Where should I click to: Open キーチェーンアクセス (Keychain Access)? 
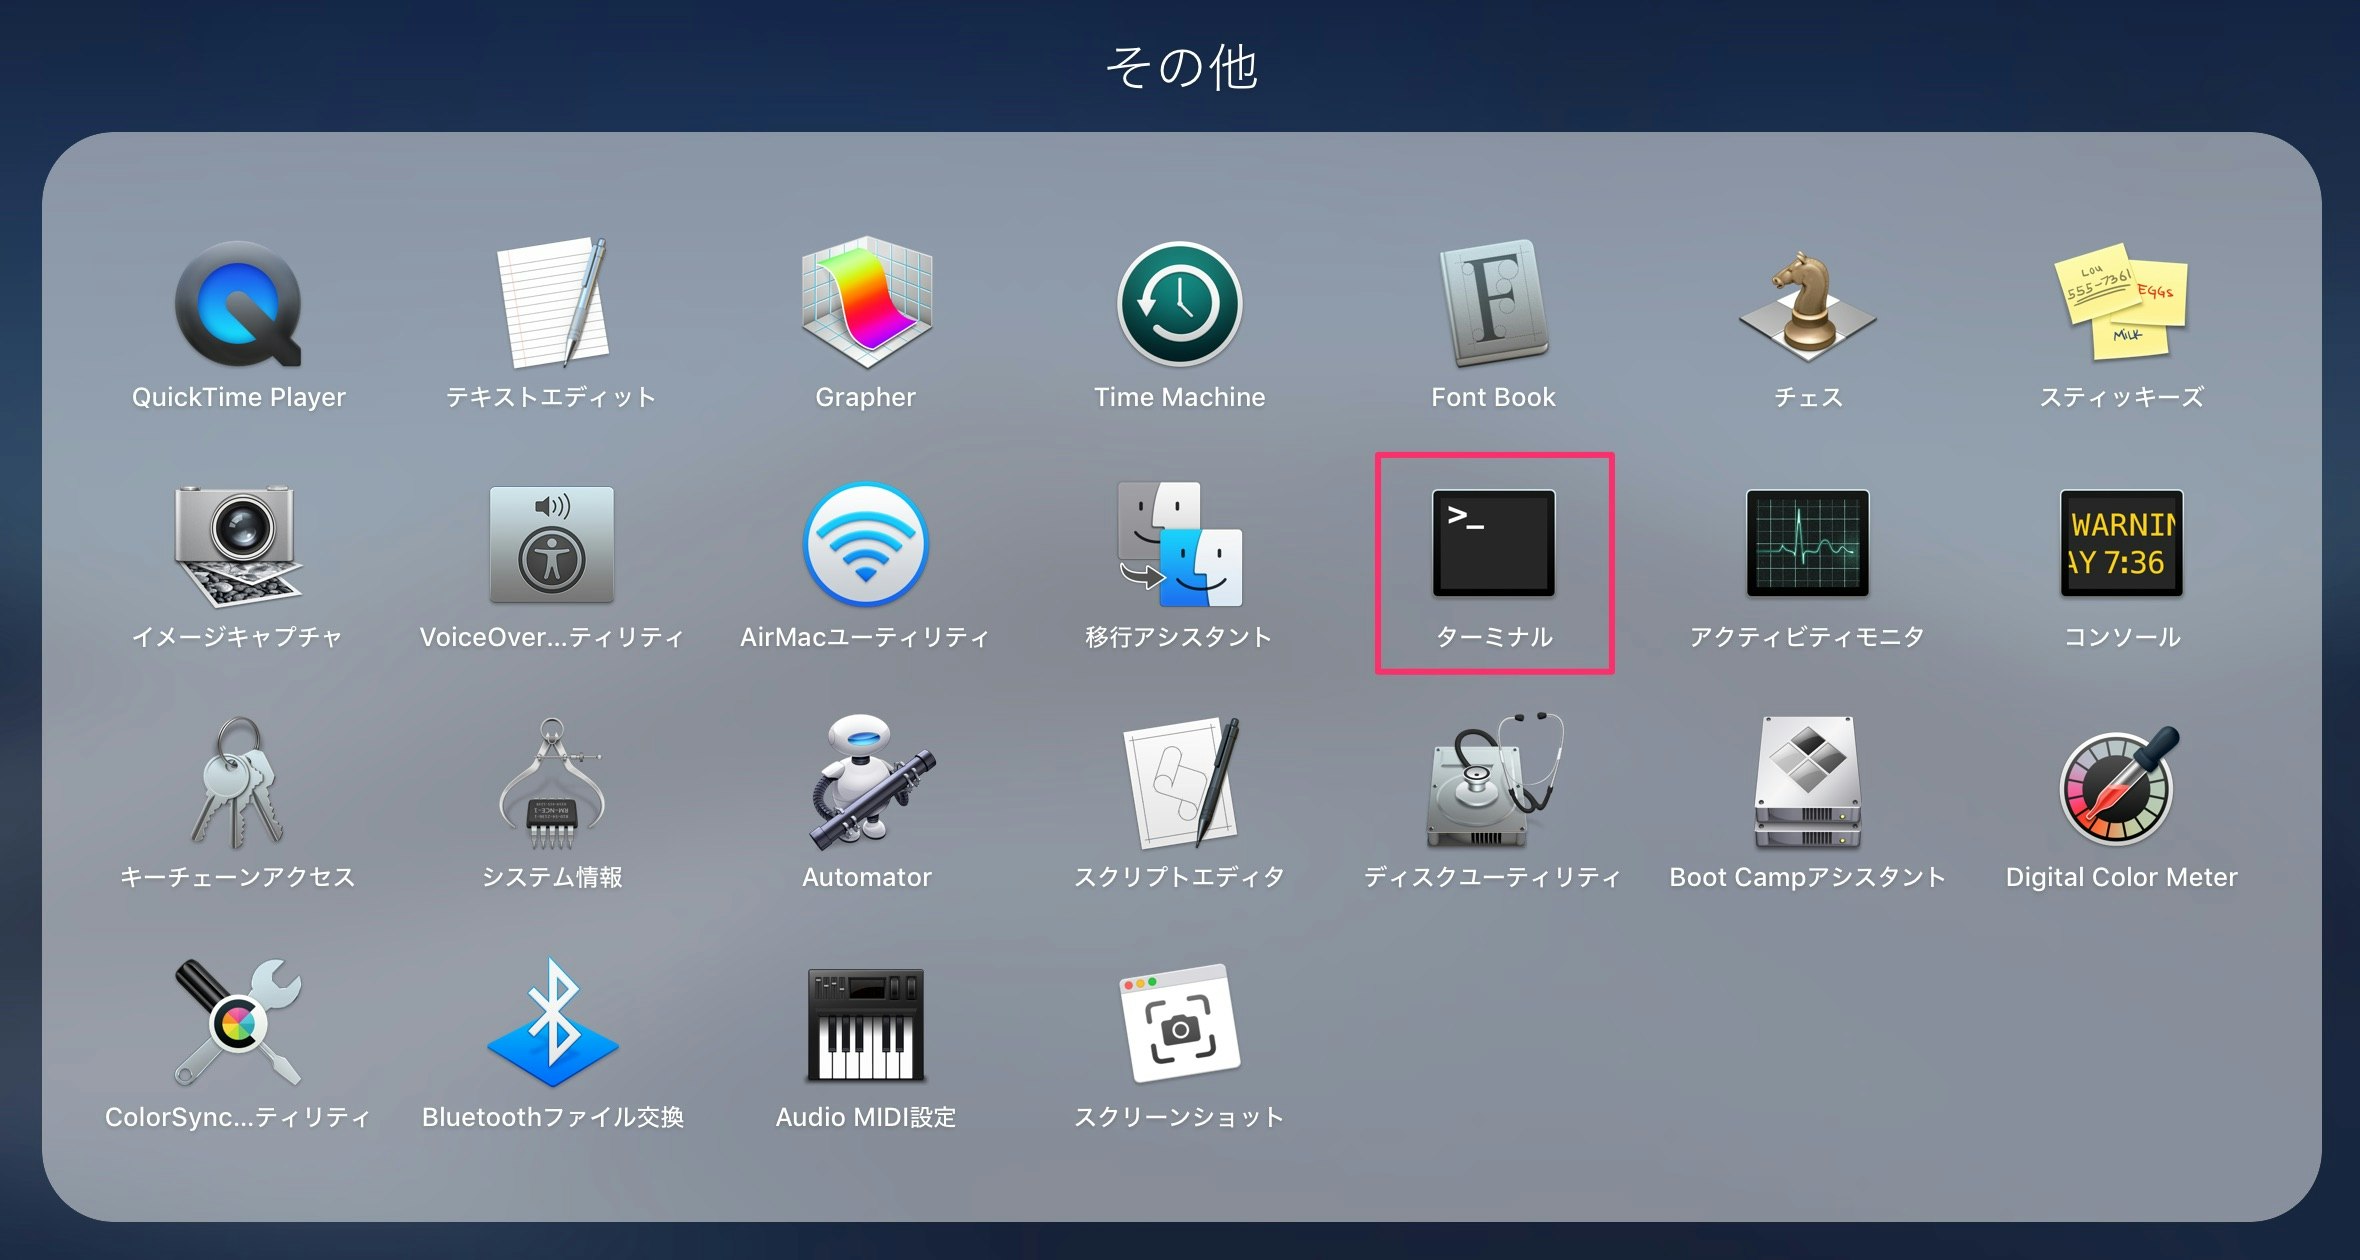tap(238, 790)
